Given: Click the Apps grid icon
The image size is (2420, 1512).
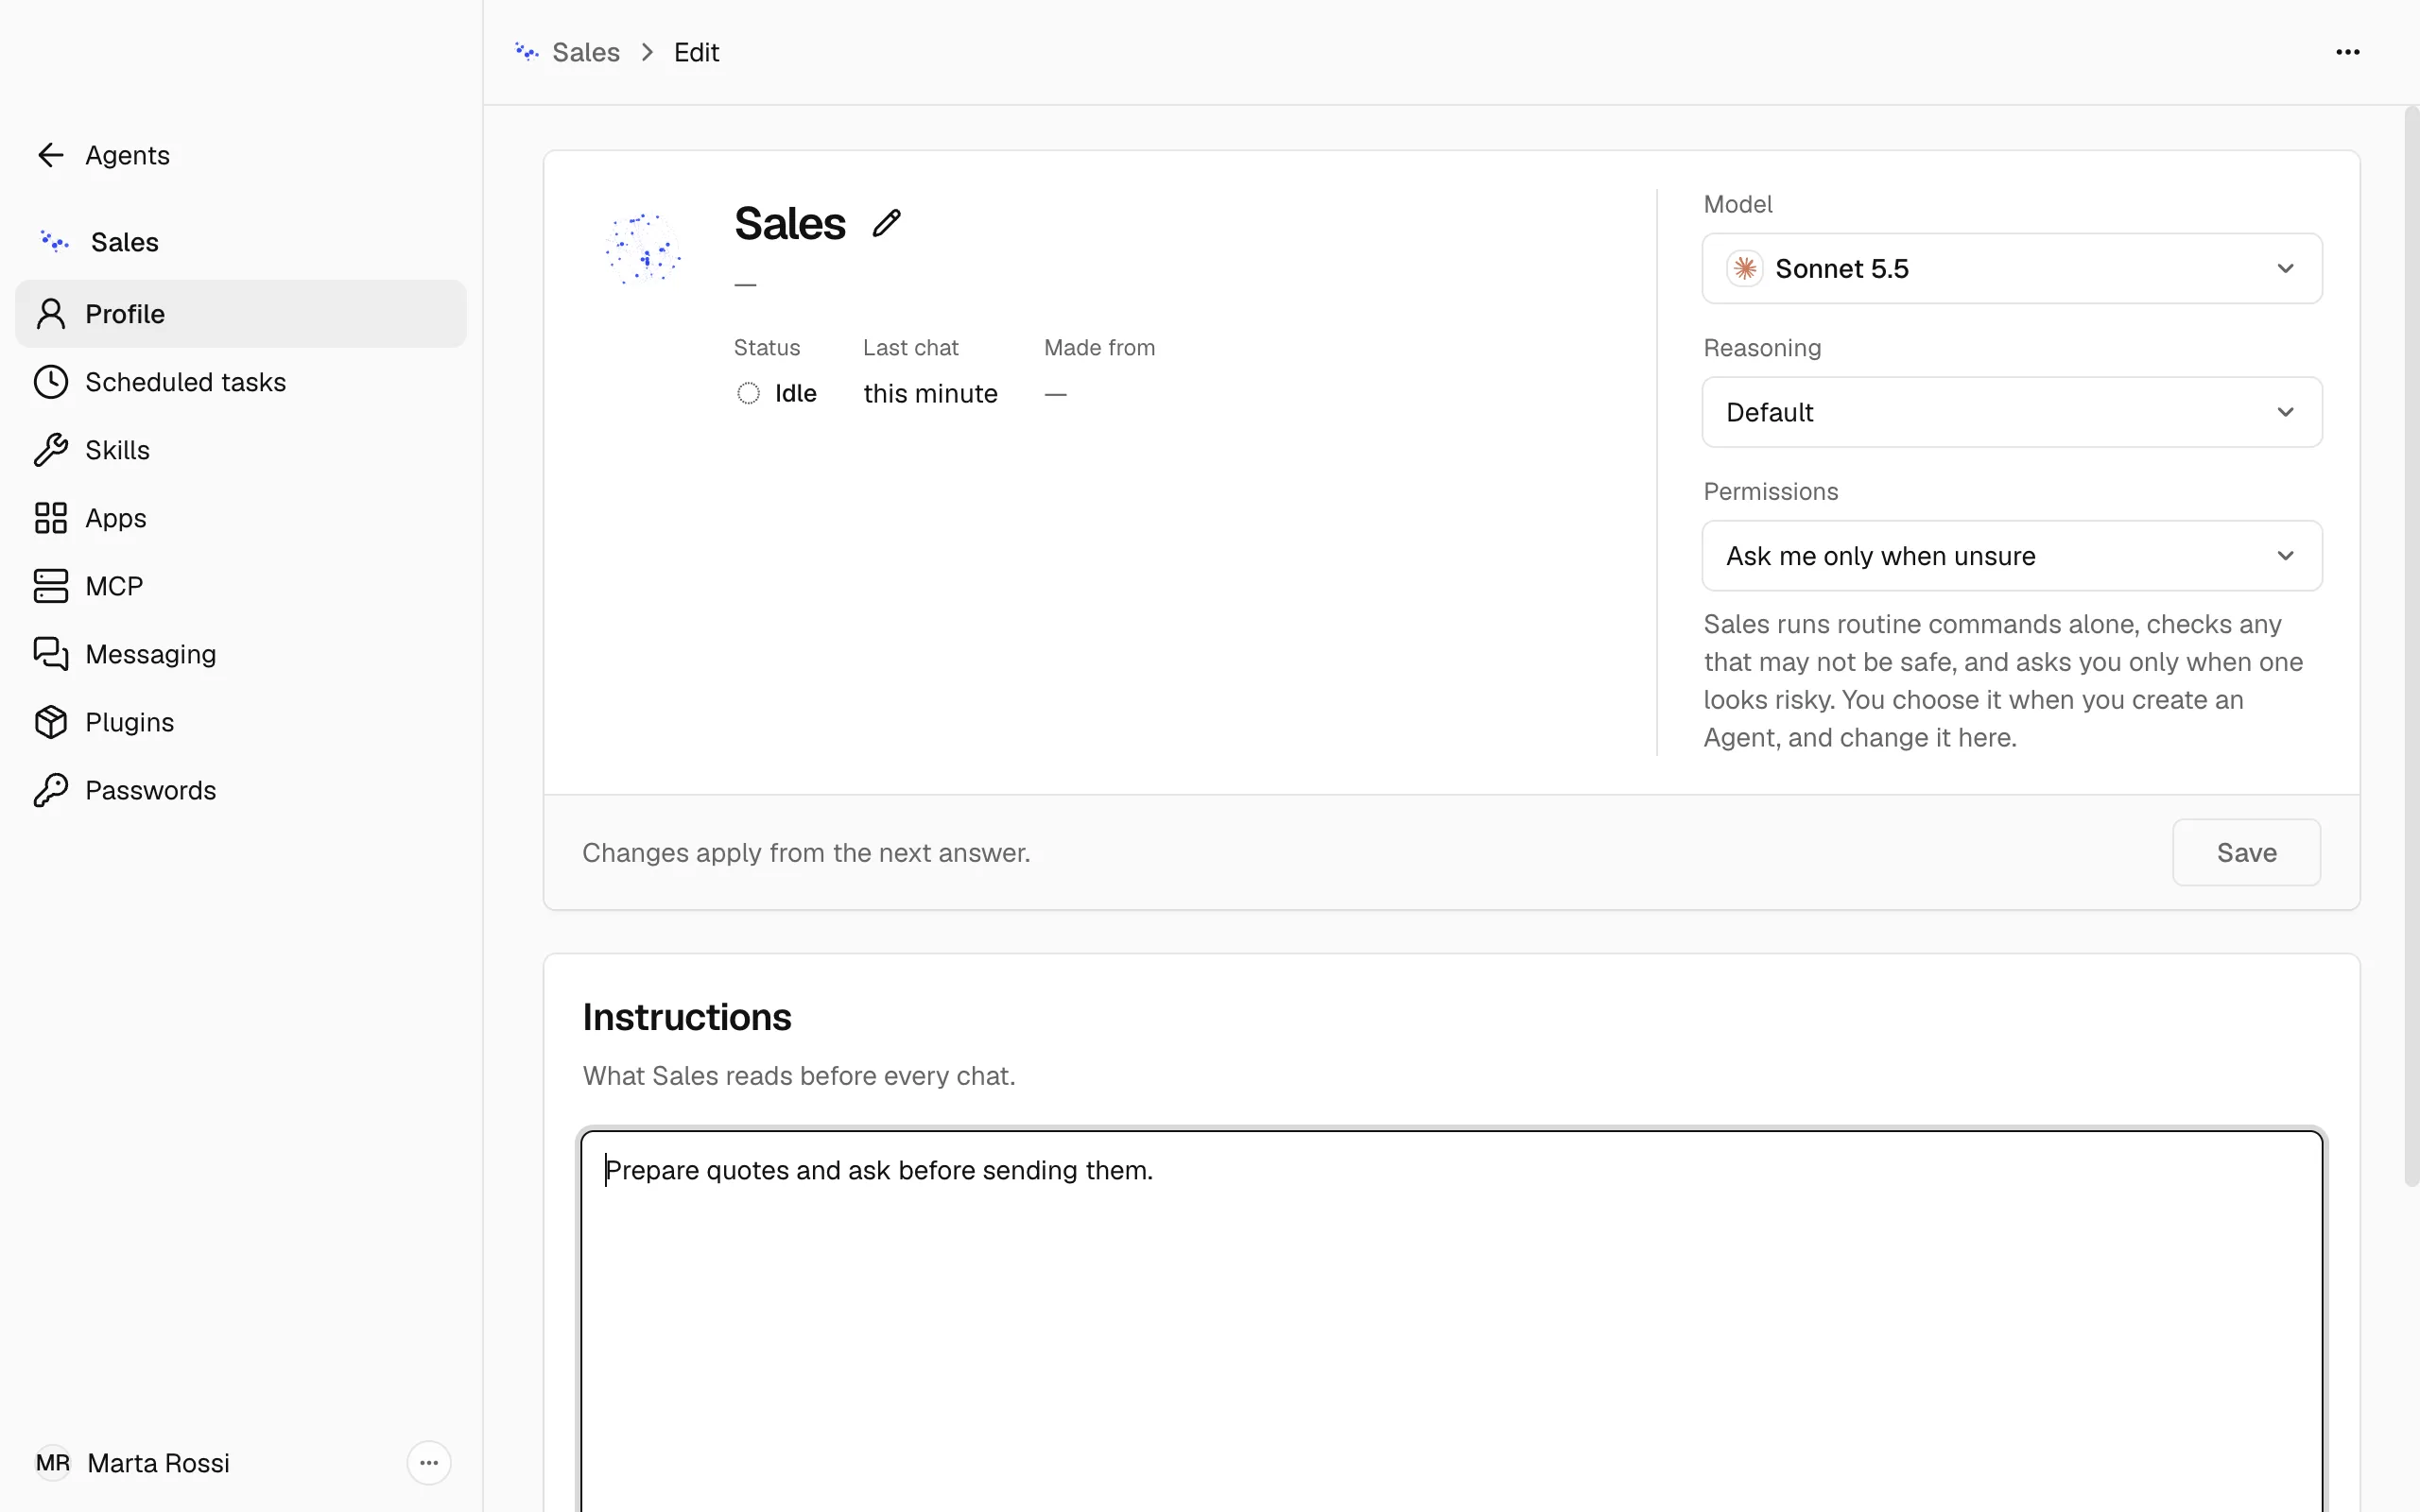Looking at the screenshot, I should [50, 518].
